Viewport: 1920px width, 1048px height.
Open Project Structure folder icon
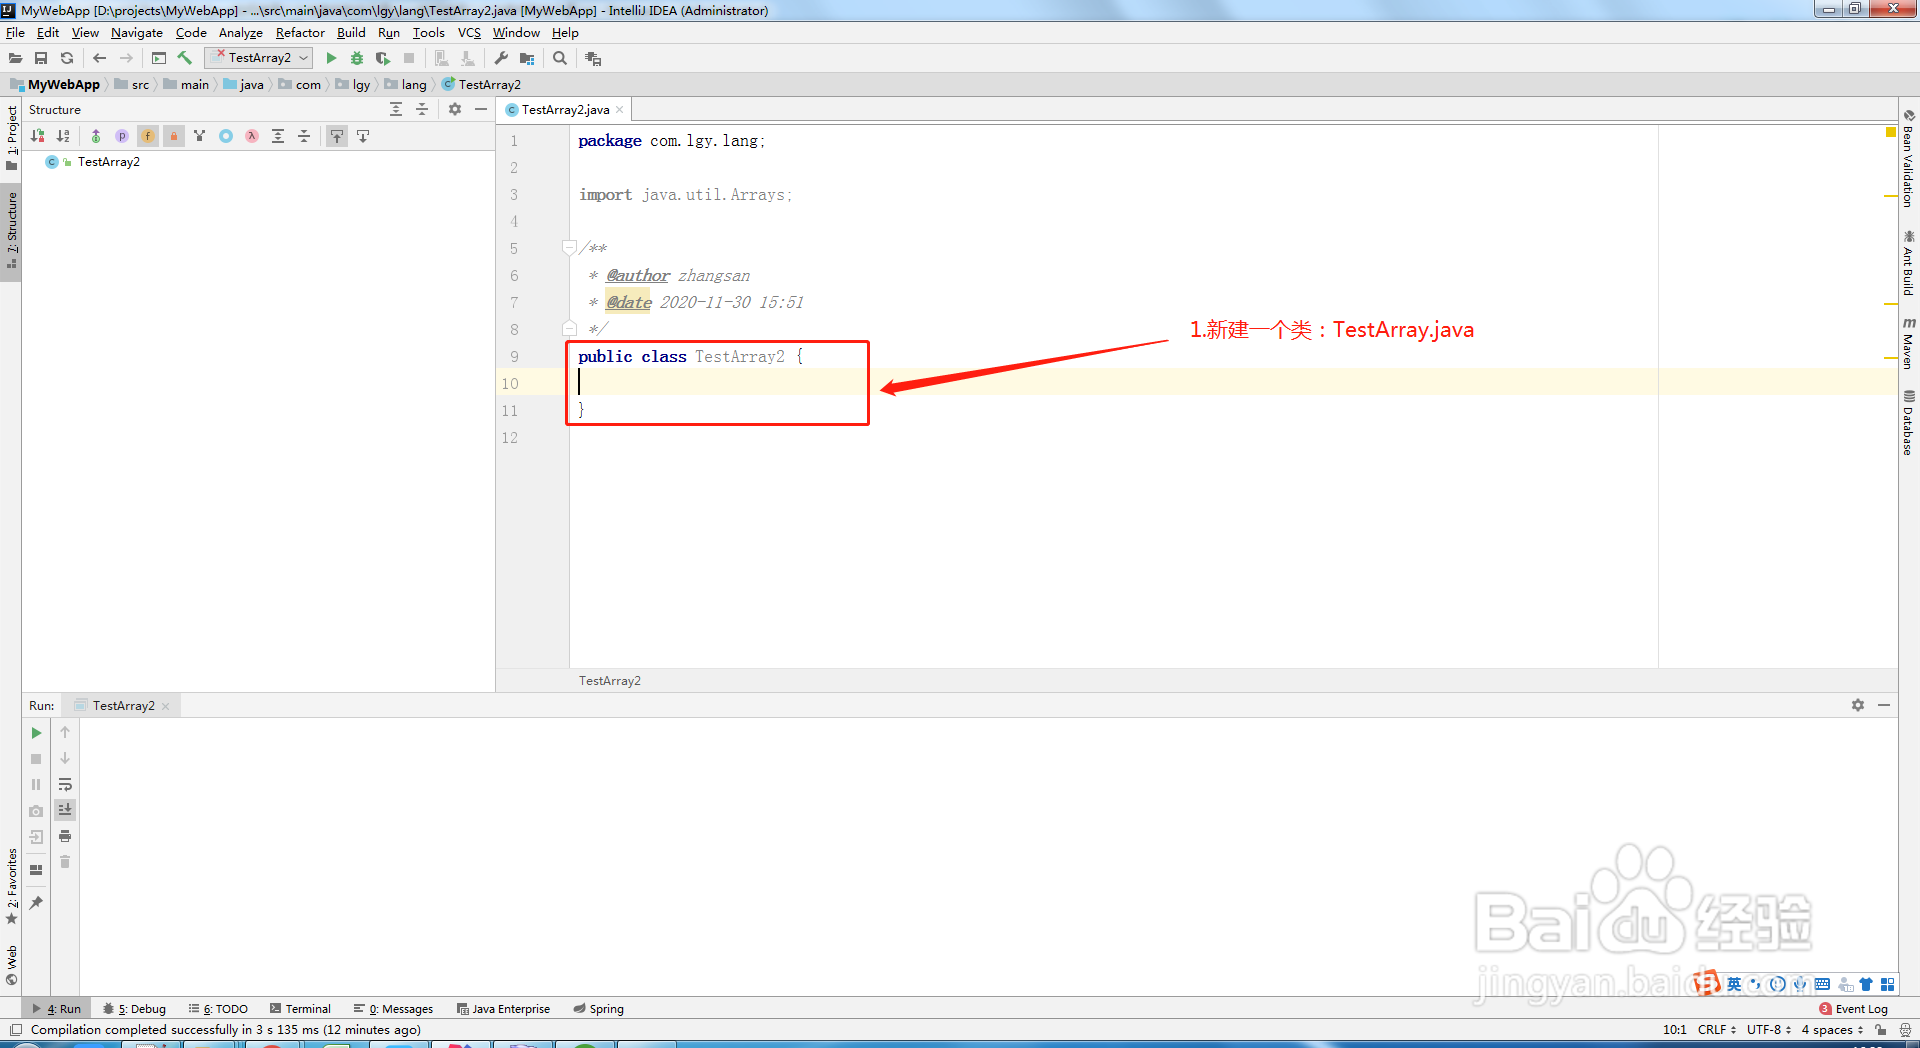527,58
